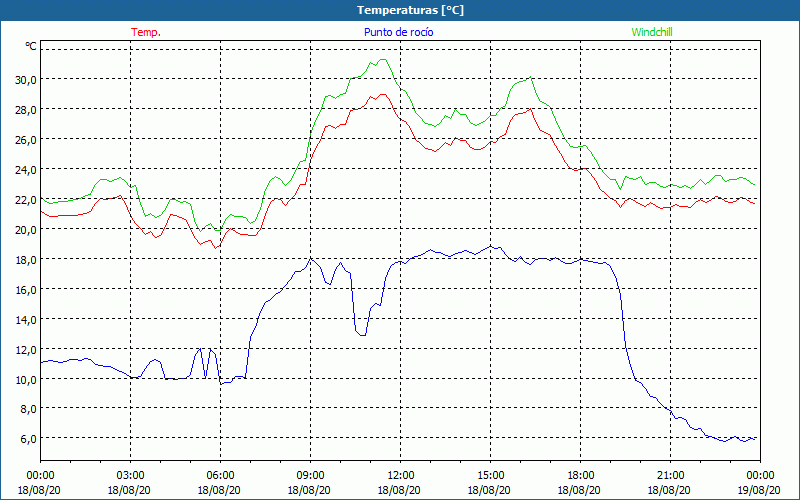The image size is (800, 500).
Task: Click the °C unit label on axis
Action: [31, 46]
